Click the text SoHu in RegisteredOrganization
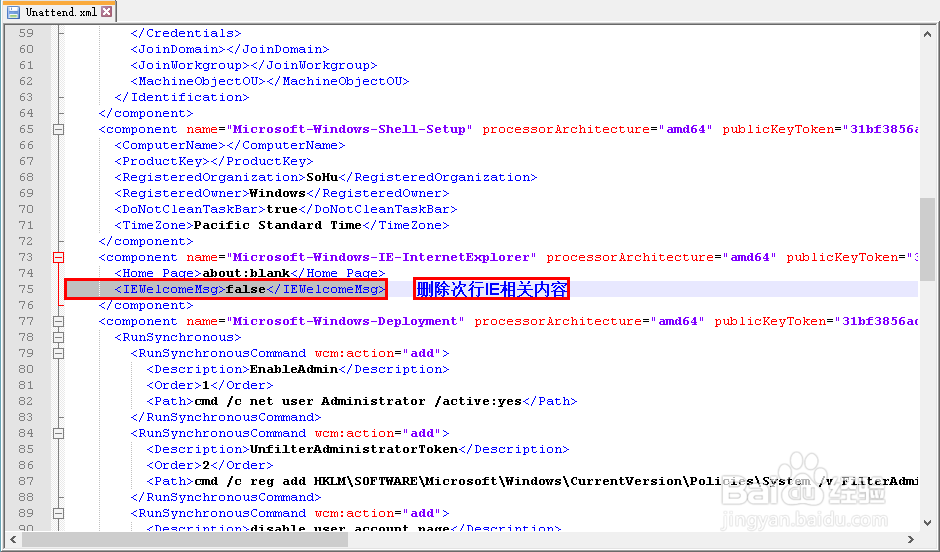Screen dimensions: 940x552 322,177
